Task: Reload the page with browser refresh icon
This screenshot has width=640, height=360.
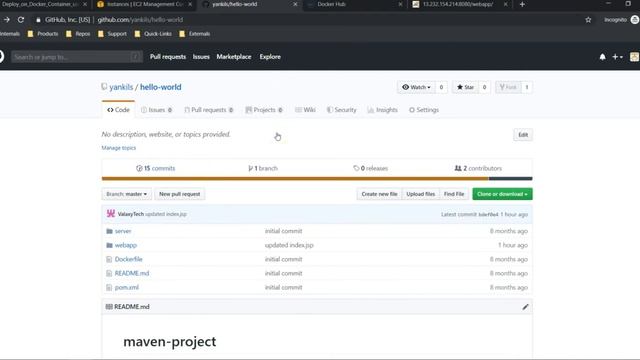Action: coord(21,20)
